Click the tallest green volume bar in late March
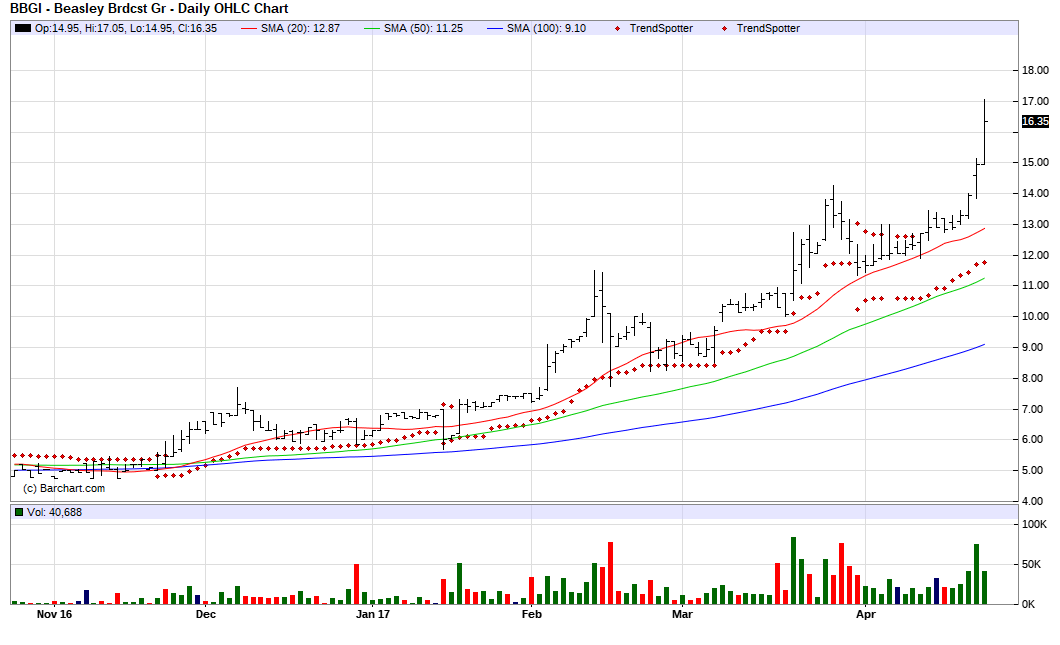This screenshot has height=645, width=1060. 794,571
